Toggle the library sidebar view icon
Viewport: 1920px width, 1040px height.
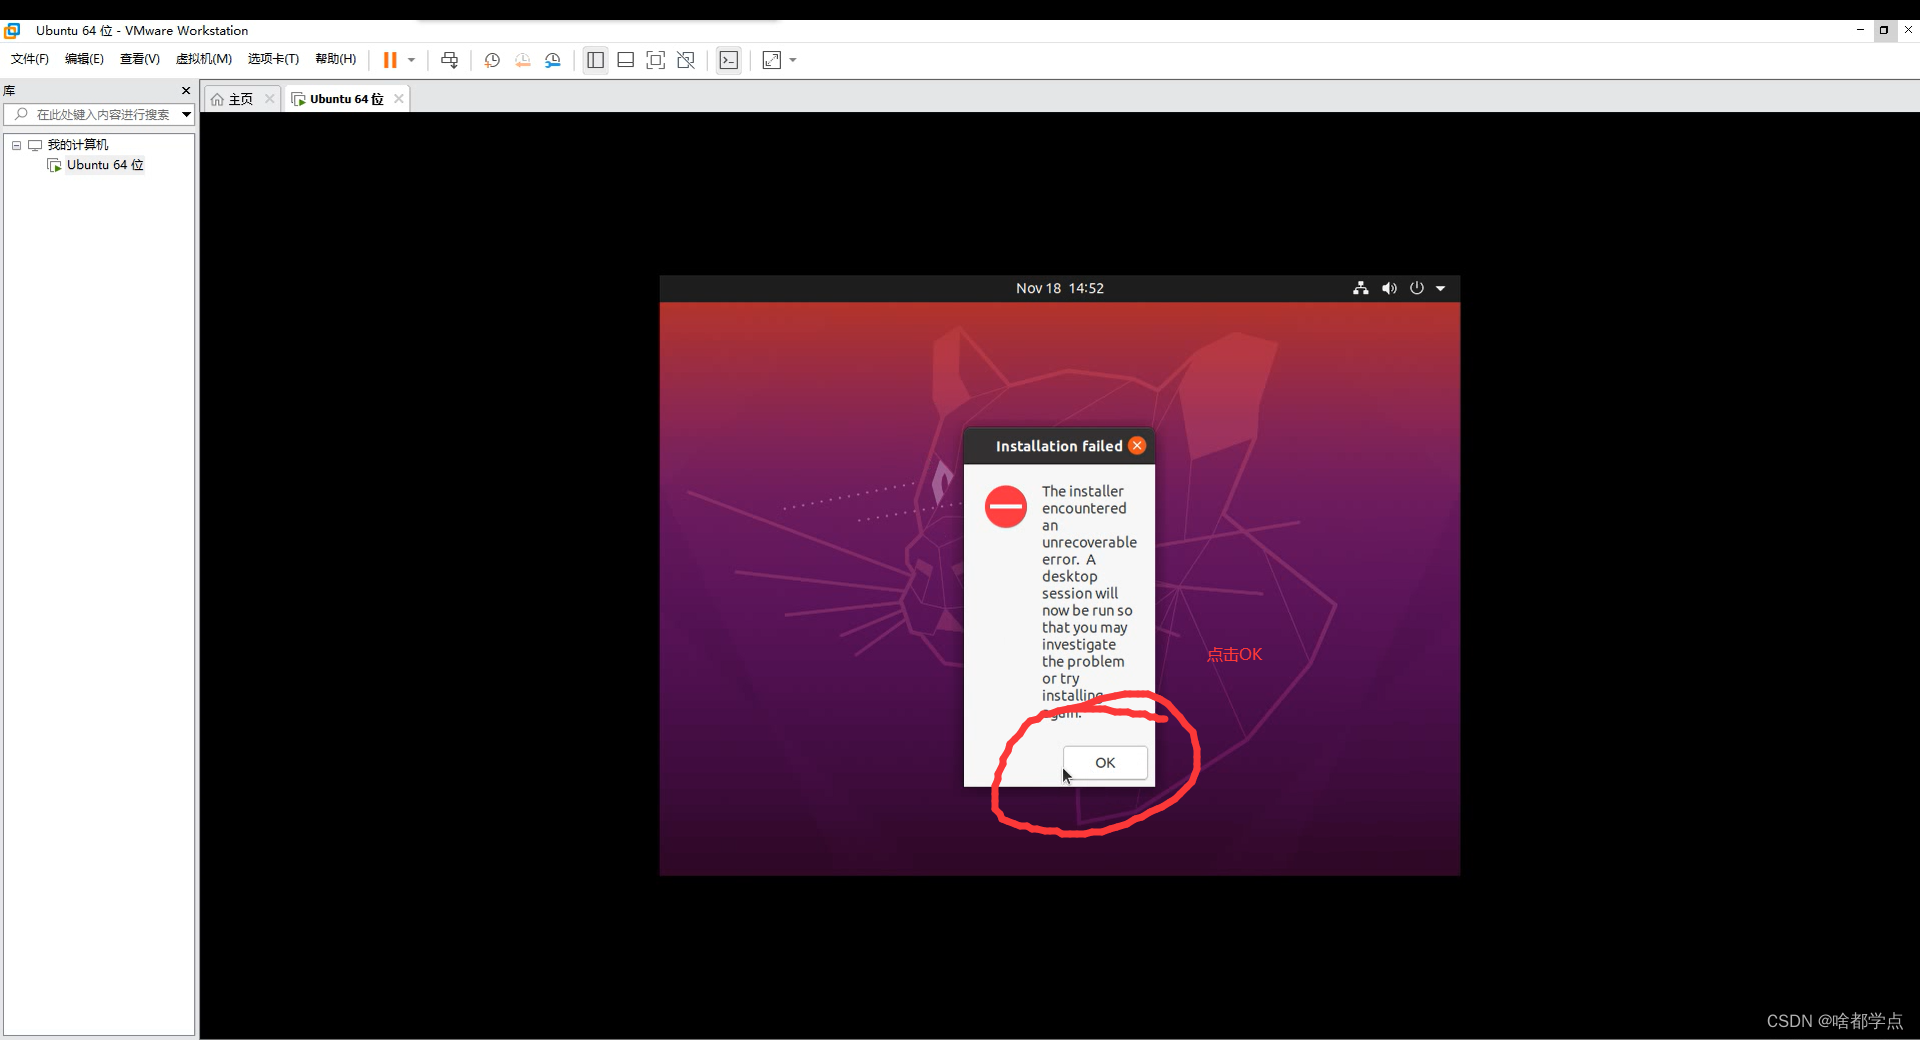[596, 60]
